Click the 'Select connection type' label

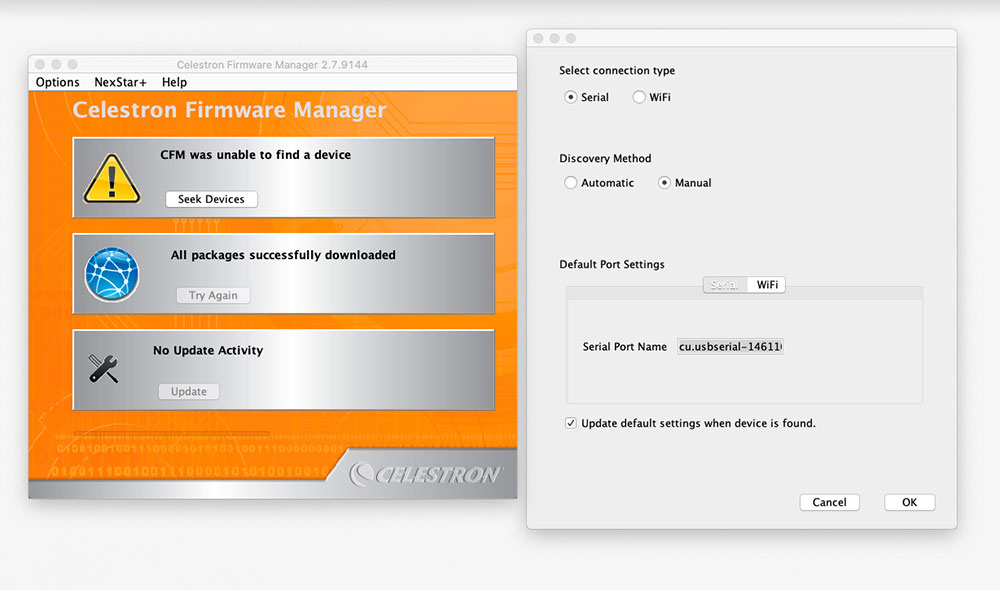(617, 71)
